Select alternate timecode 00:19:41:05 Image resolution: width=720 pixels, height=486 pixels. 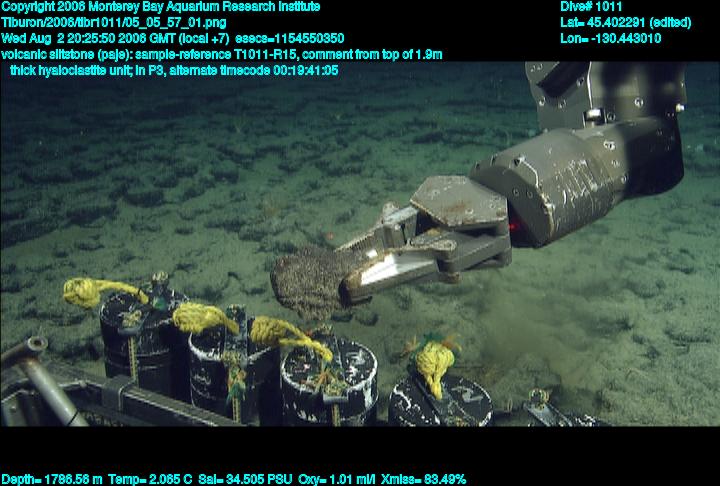[x=254, y=71]
